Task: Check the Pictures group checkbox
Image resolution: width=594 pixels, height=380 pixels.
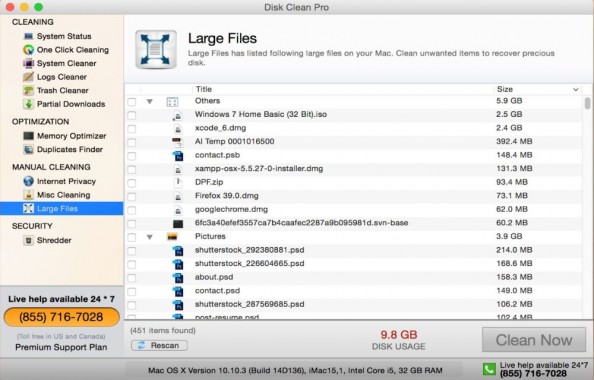Action: pos(131,237)
